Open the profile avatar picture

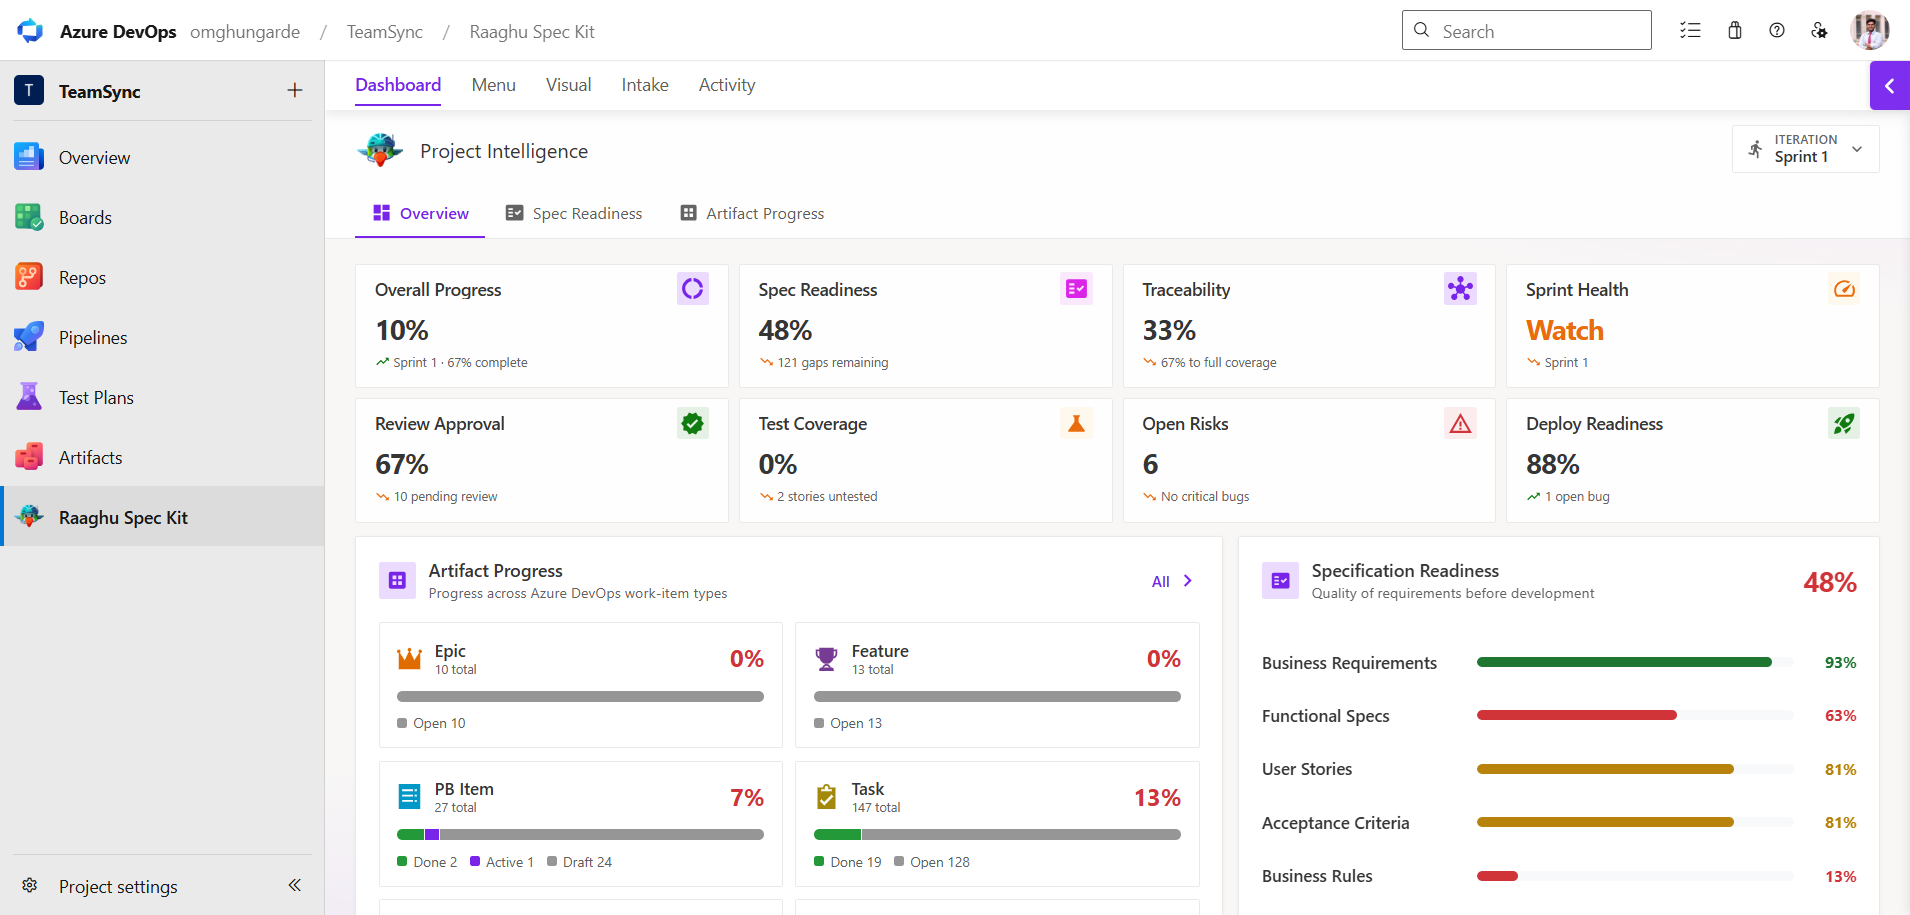1870,31
